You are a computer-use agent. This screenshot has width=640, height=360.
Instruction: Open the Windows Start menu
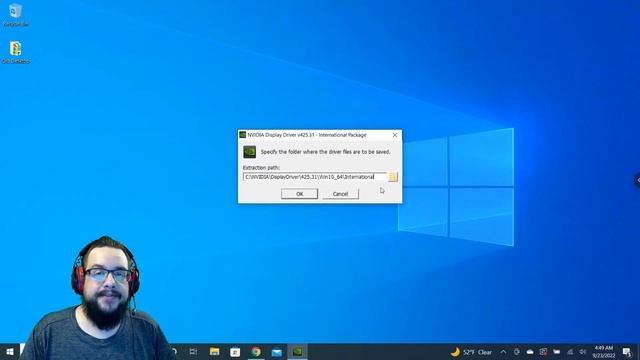click(x=10, y=352)
